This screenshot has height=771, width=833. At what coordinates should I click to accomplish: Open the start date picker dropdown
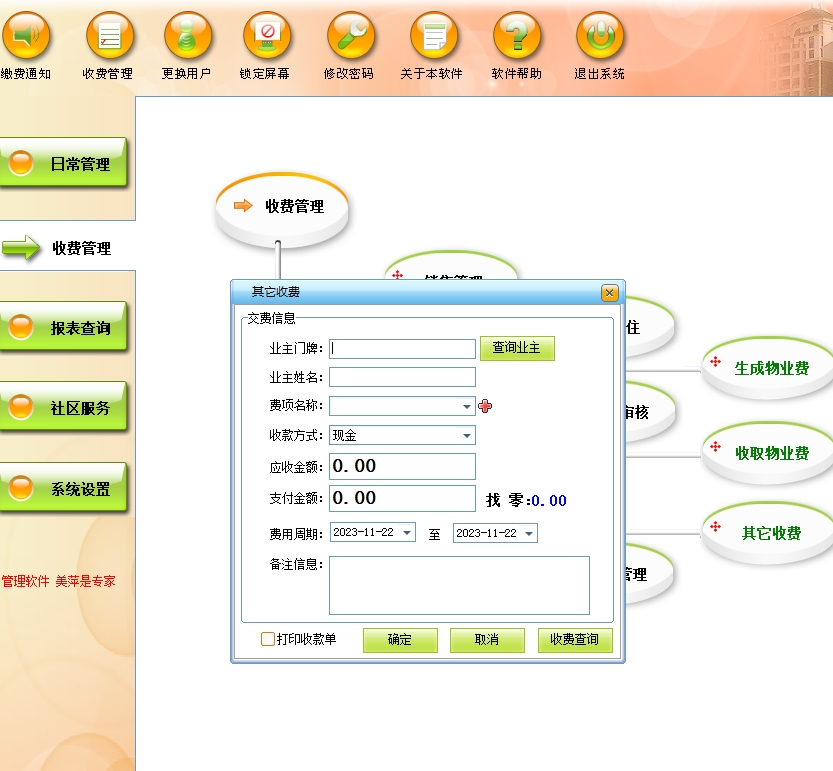point(407,533)
